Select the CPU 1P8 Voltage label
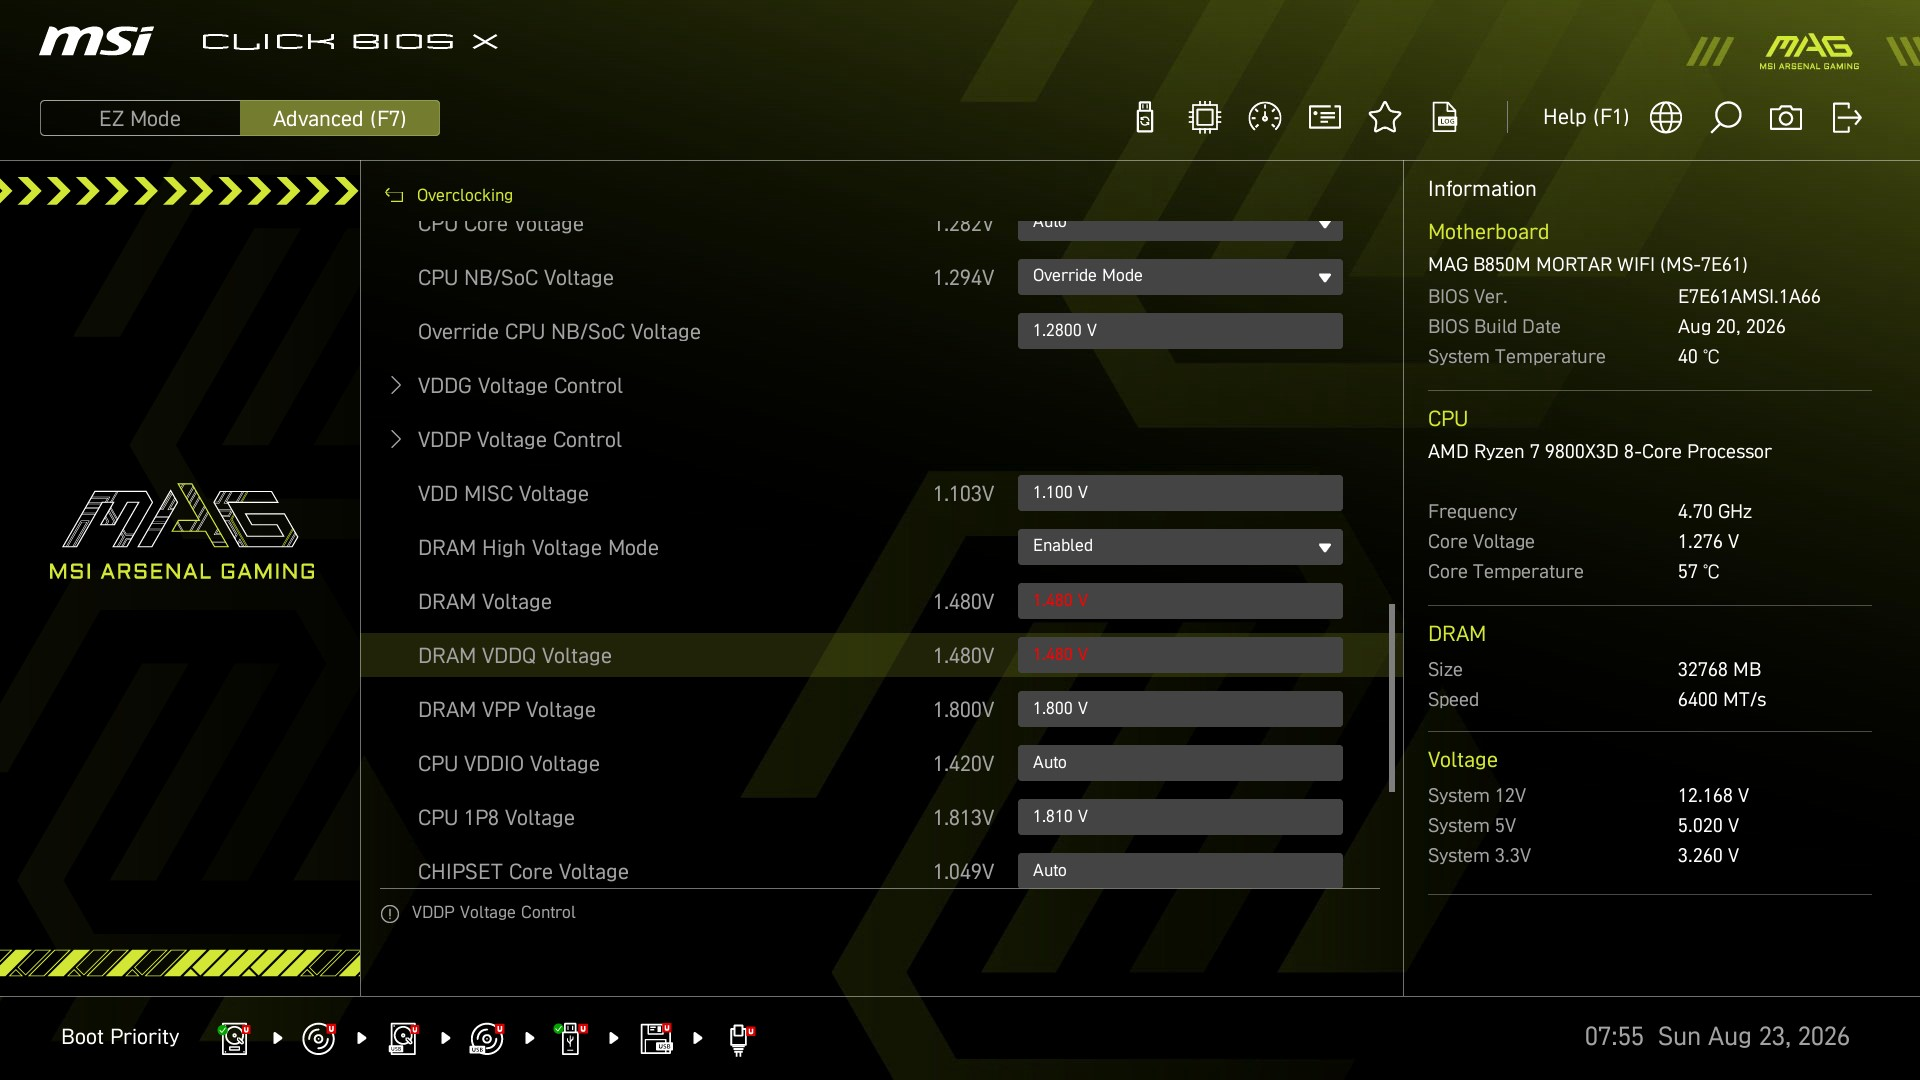This screenshot has width=1920, height=1080. tap(496, 818)
